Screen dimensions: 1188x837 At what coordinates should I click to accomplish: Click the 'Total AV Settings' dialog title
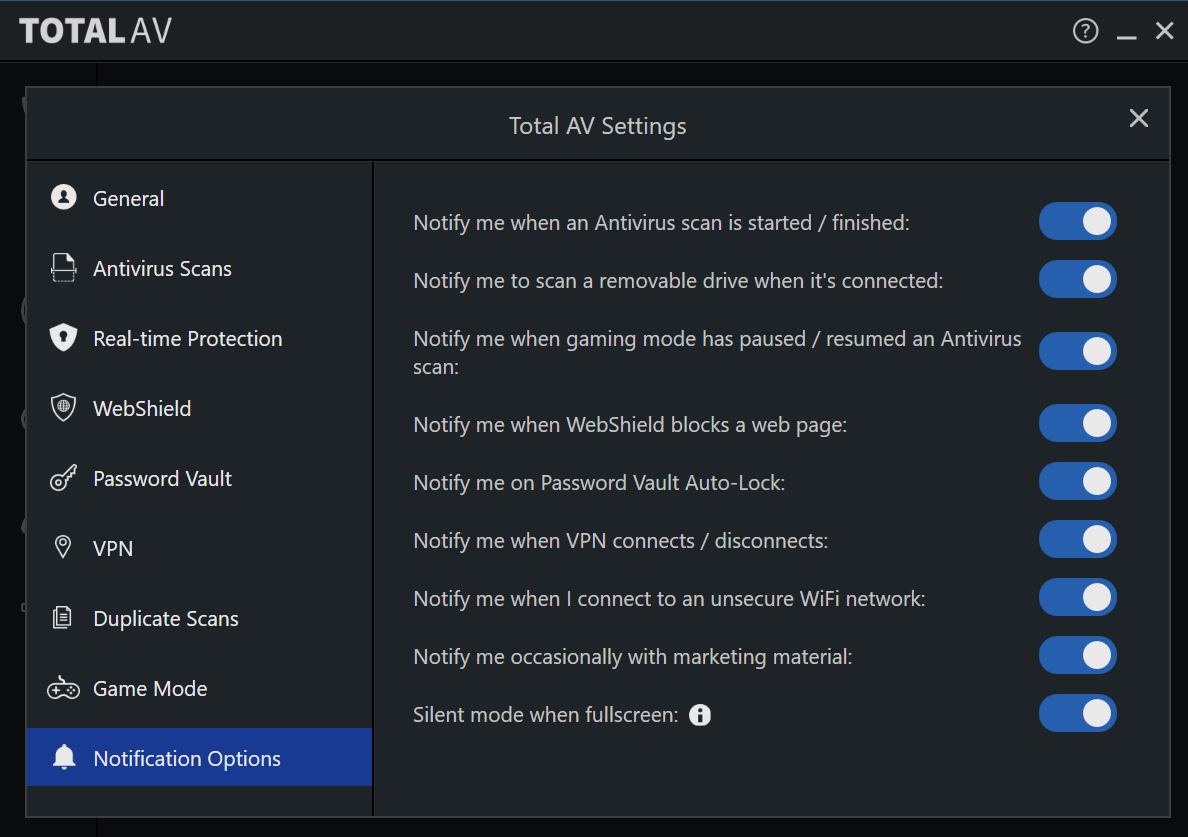pos(597,126)
